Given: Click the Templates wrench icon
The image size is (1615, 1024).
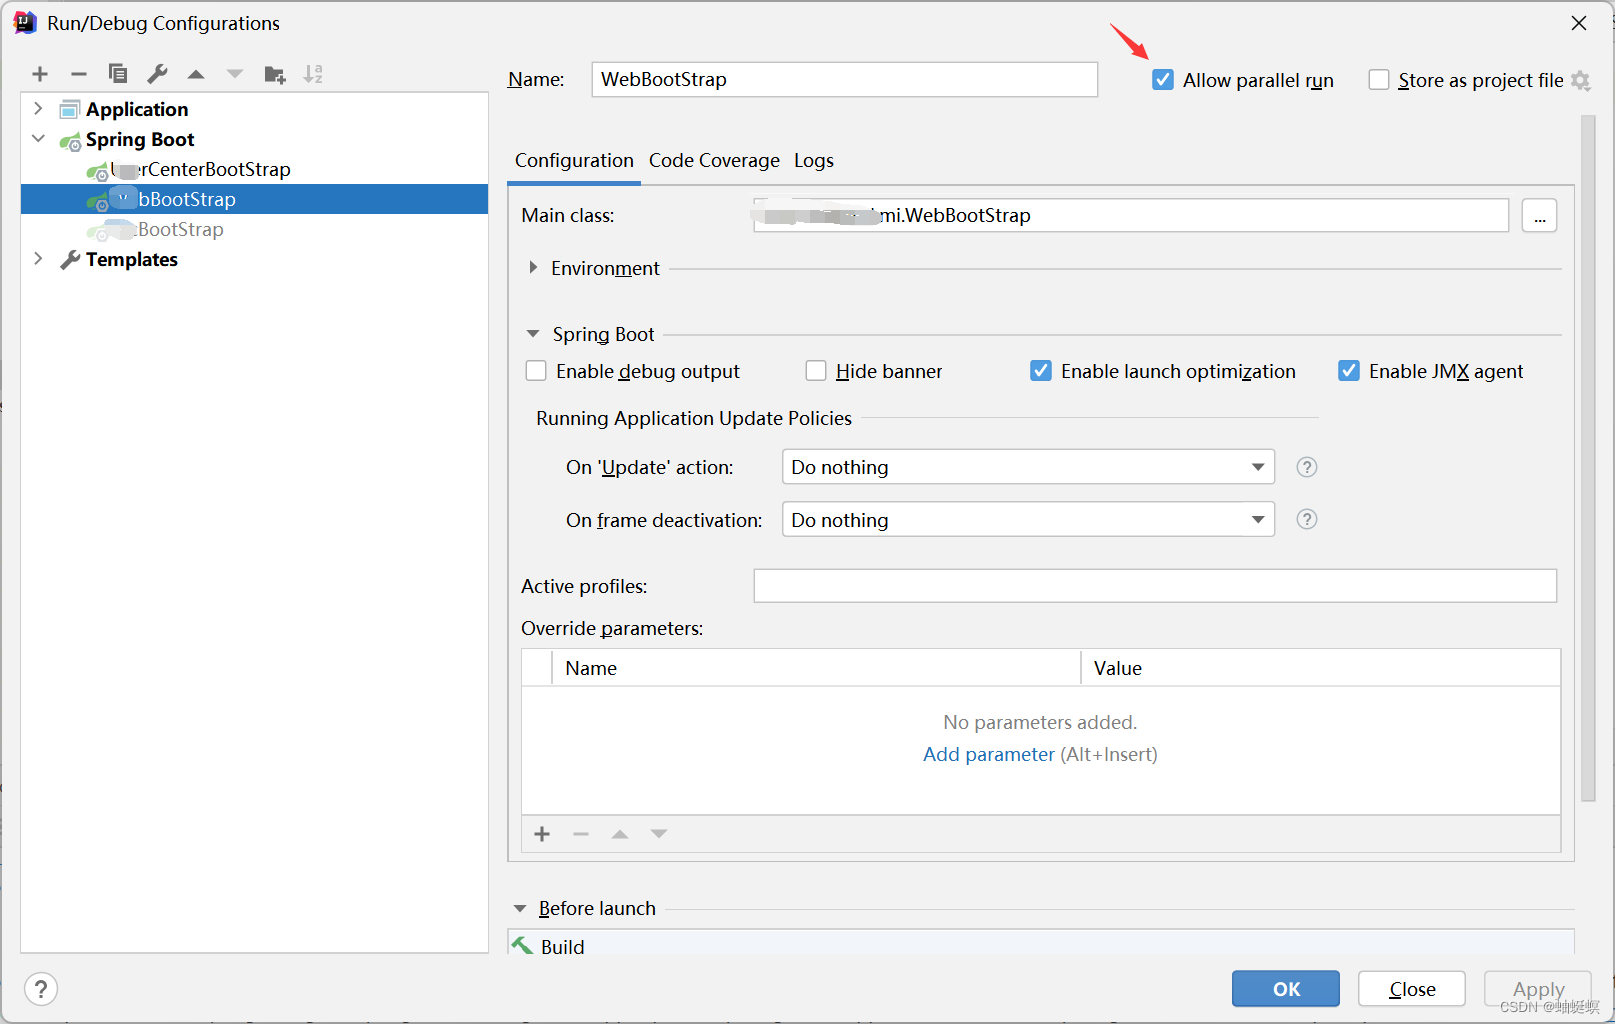Looking at the screenshot, I should click(70, 260).
